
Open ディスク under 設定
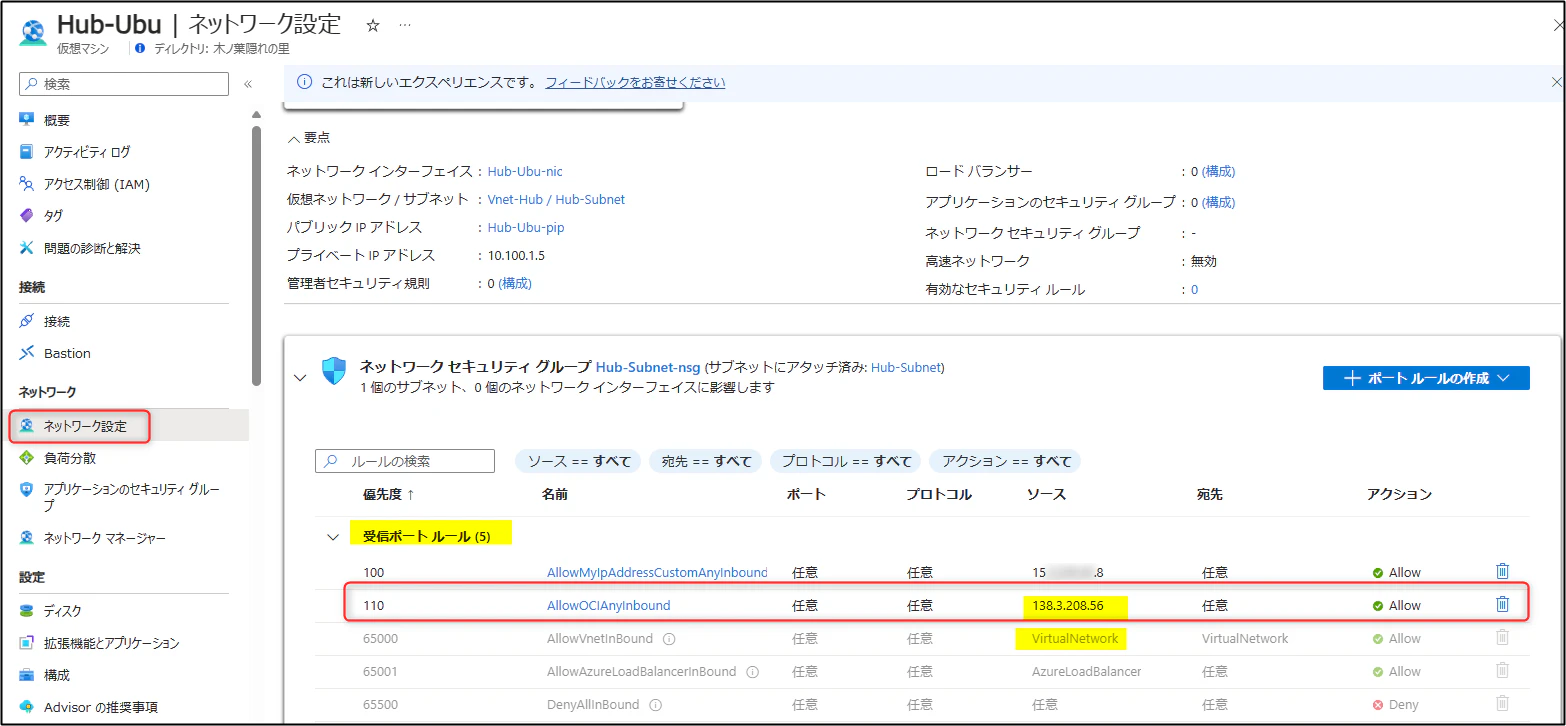[x=63, y=611]
